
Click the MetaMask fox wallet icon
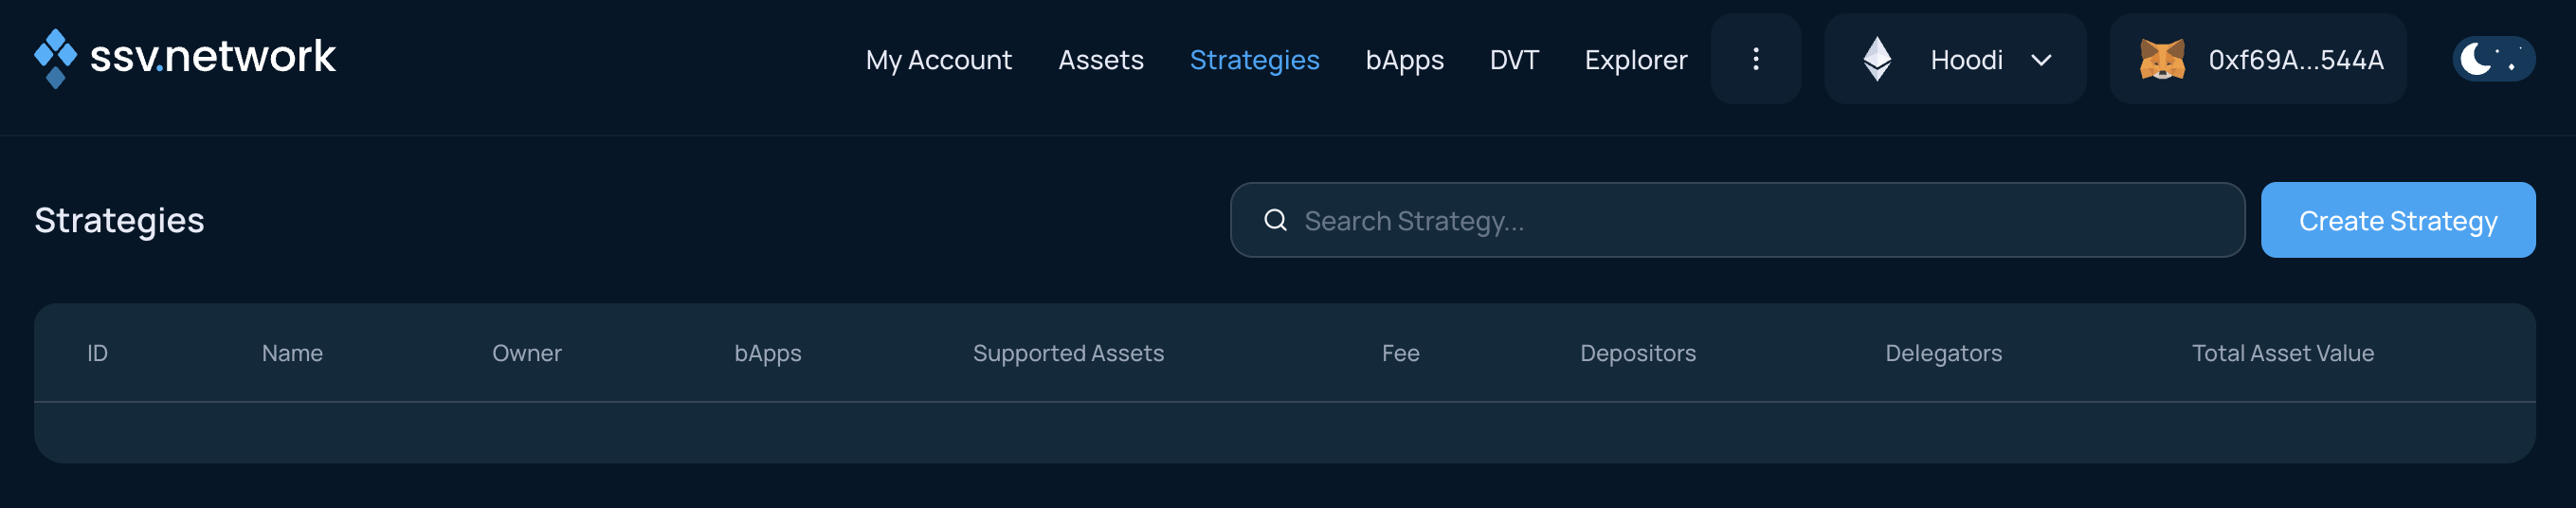click(x=2161, y=60)
